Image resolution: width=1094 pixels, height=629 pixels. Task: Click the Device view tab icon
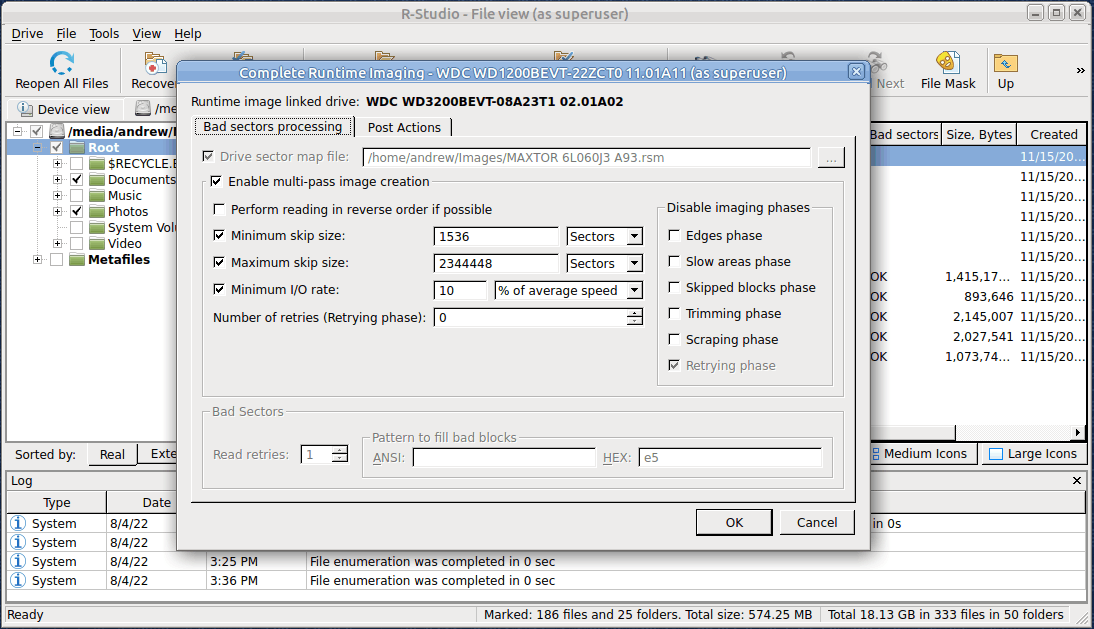pyautogui.click(x=25, y=109)
